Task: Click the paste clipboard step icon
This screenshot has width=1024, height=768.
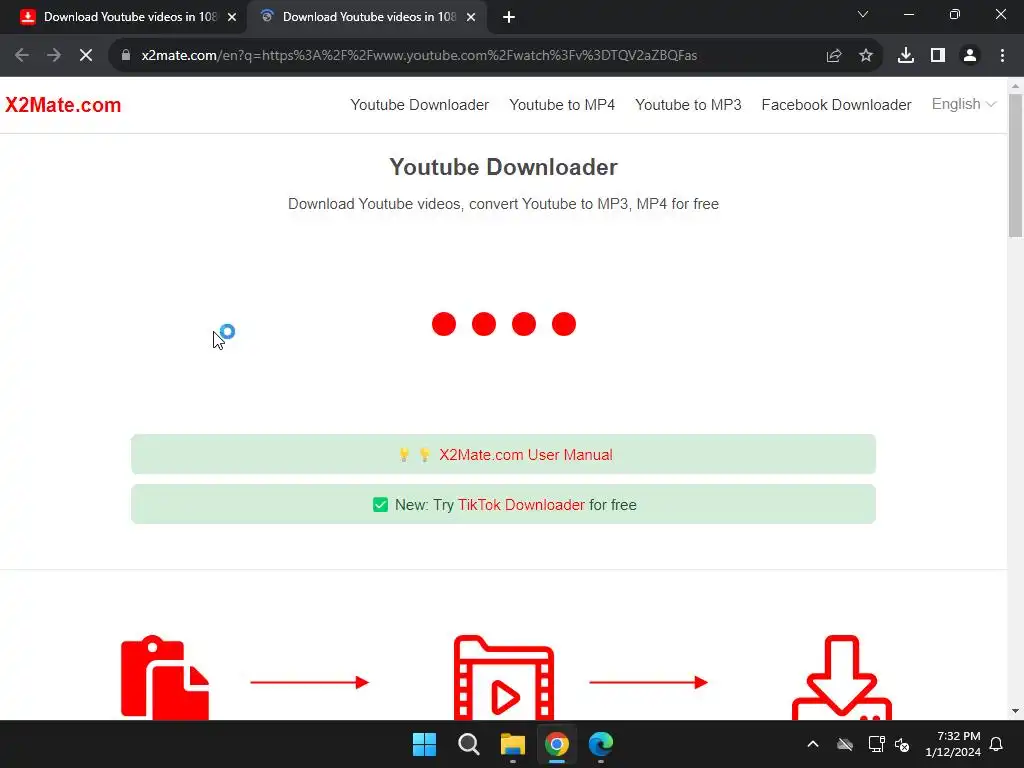Action: (x=165, y=677)
